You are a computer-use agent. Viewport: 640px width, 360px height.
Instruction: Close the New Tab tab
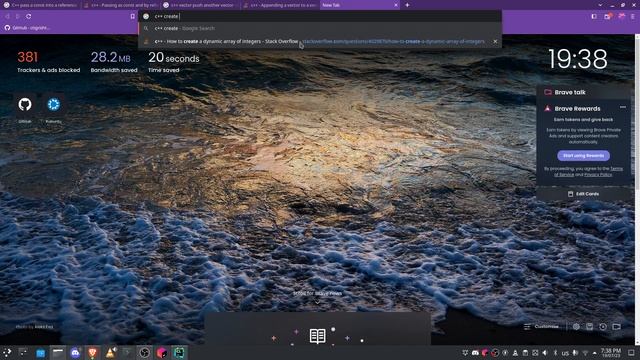point(396,5)
